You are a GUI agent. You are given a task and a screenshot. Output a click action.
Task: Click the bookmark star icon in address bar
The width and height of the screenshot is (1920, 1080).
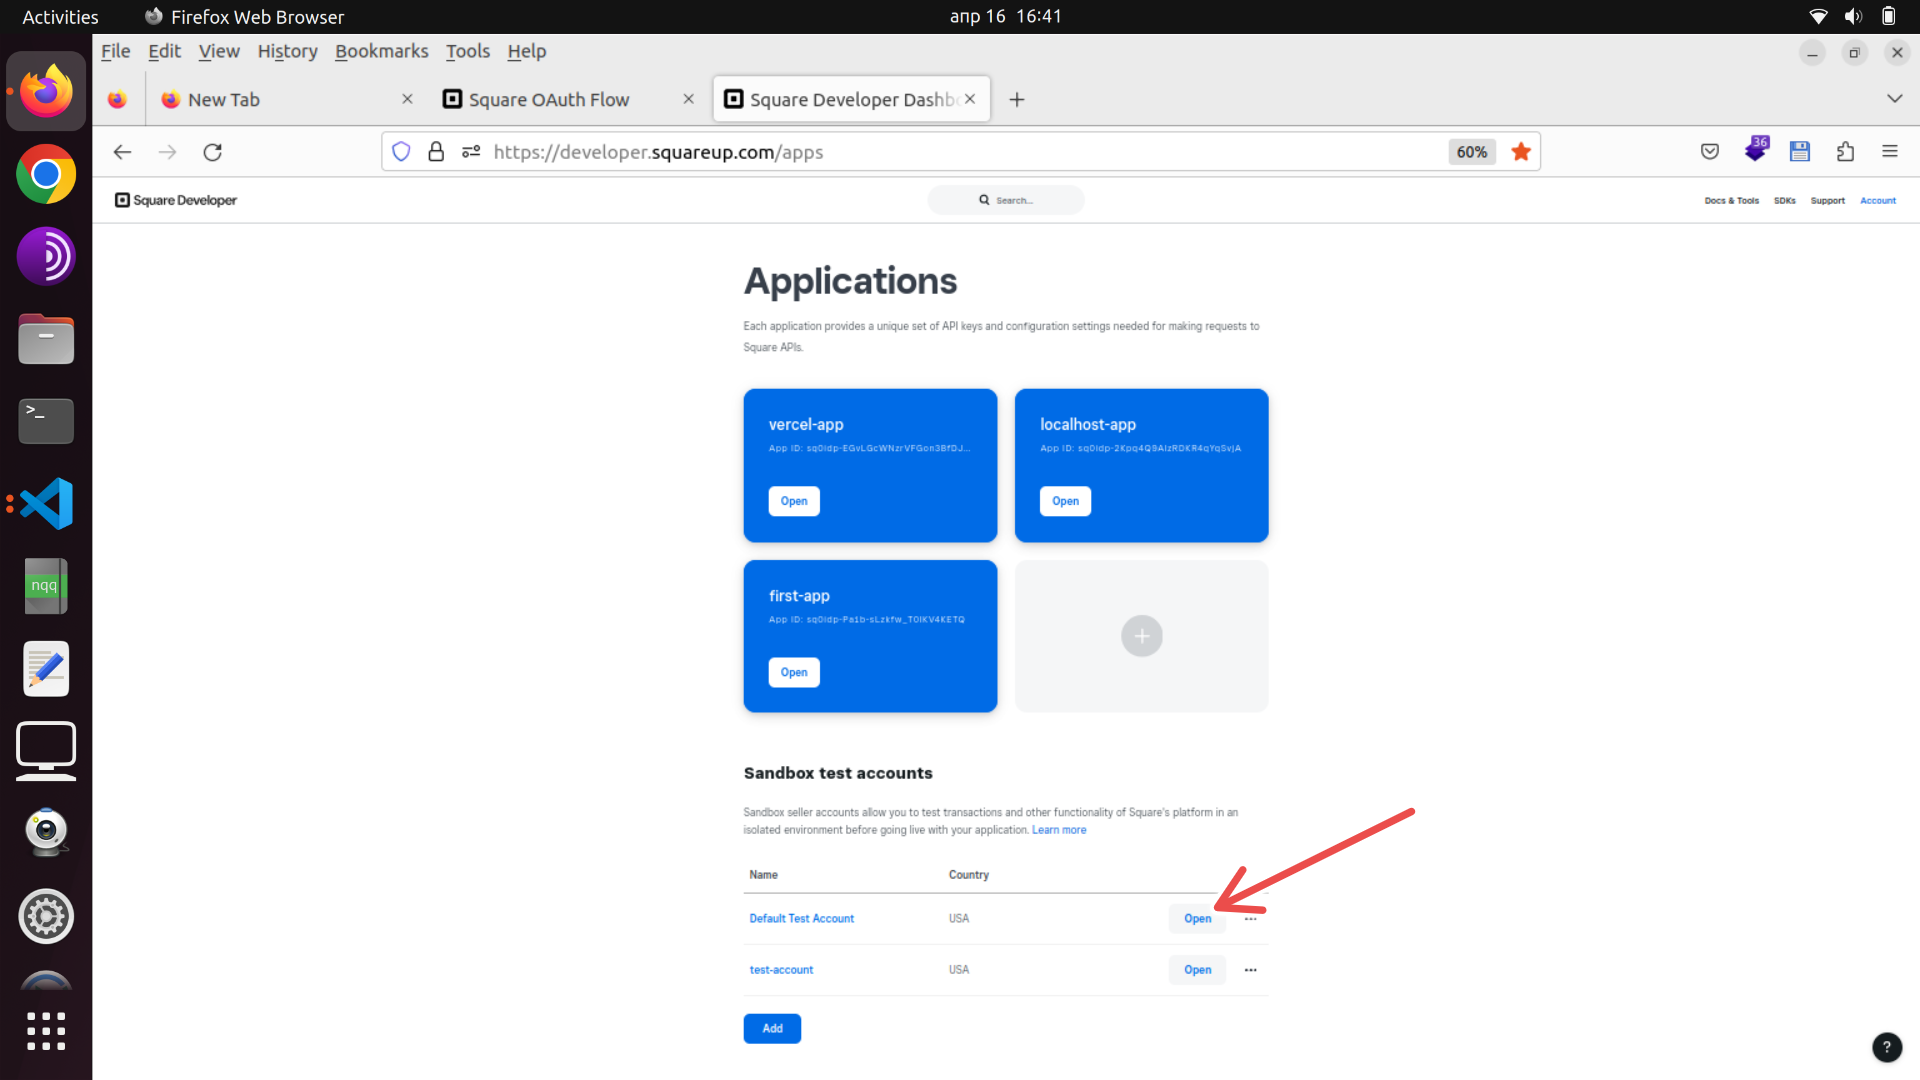1521,152
